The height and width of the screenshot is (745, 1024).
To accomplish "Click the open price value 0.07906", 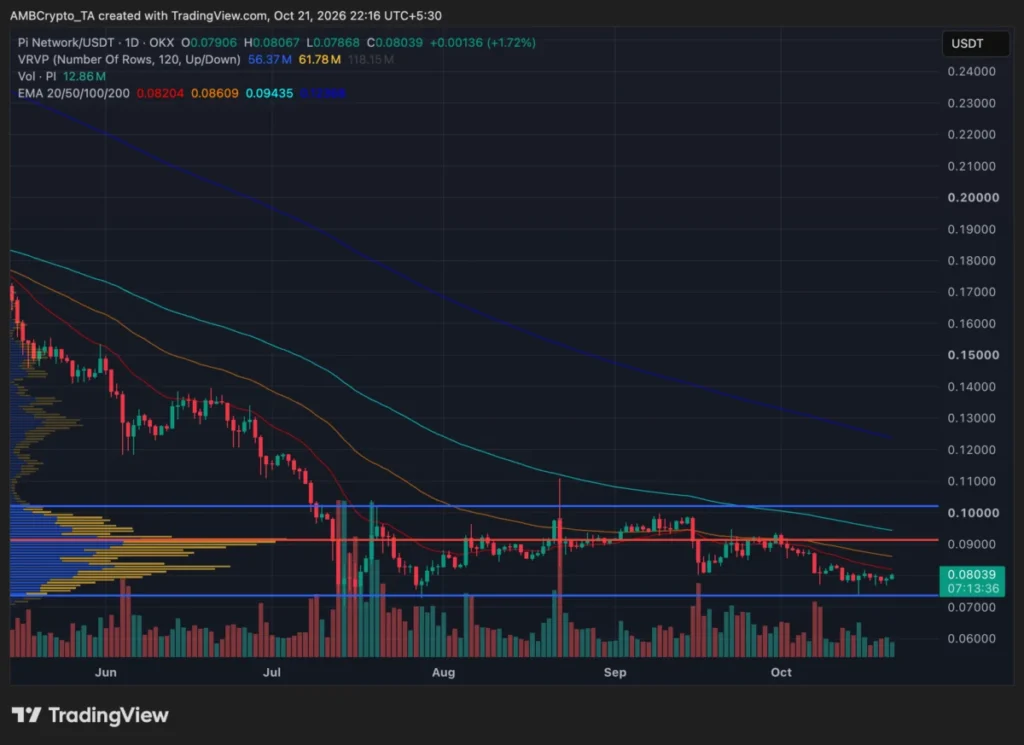I will (213, 42).
